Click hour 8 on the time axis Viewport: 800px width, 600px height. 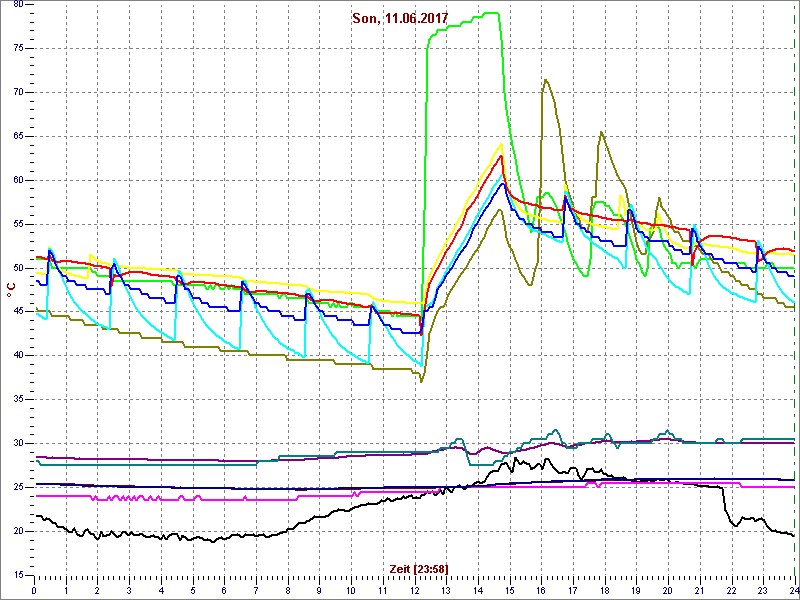pyautogui.click(x=288, y=591)
